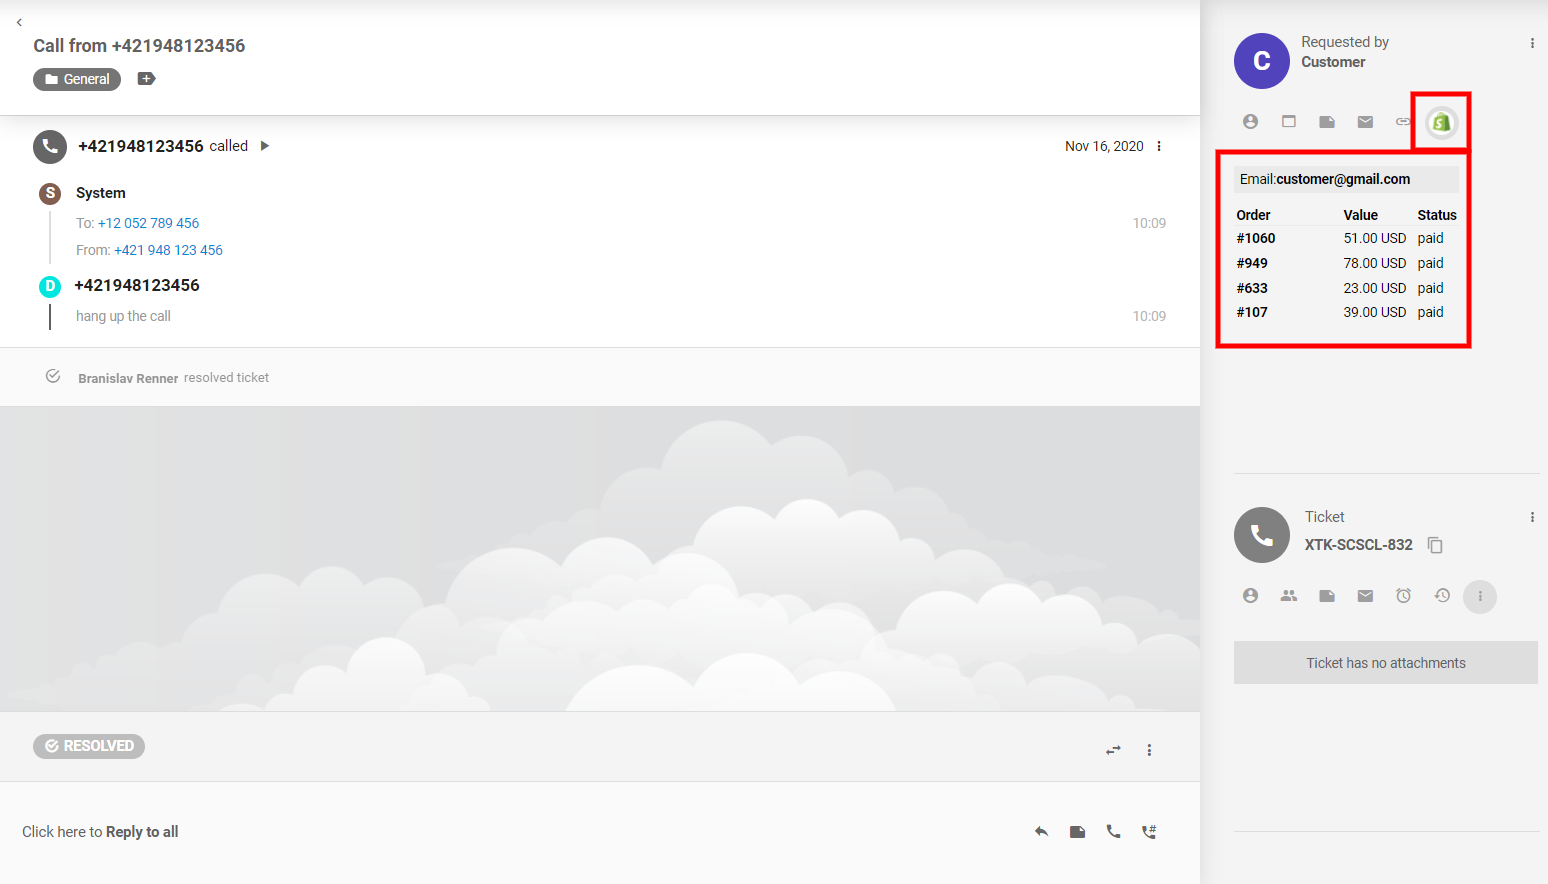This screenshot has width=1548, height=884.
Task: Open the call message options menu
Action: point(1159,146)
